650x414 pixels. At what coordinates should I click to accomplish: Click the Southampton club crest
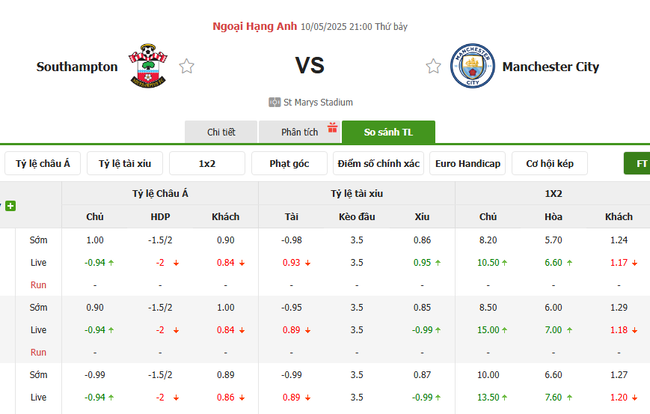(147, 66)
